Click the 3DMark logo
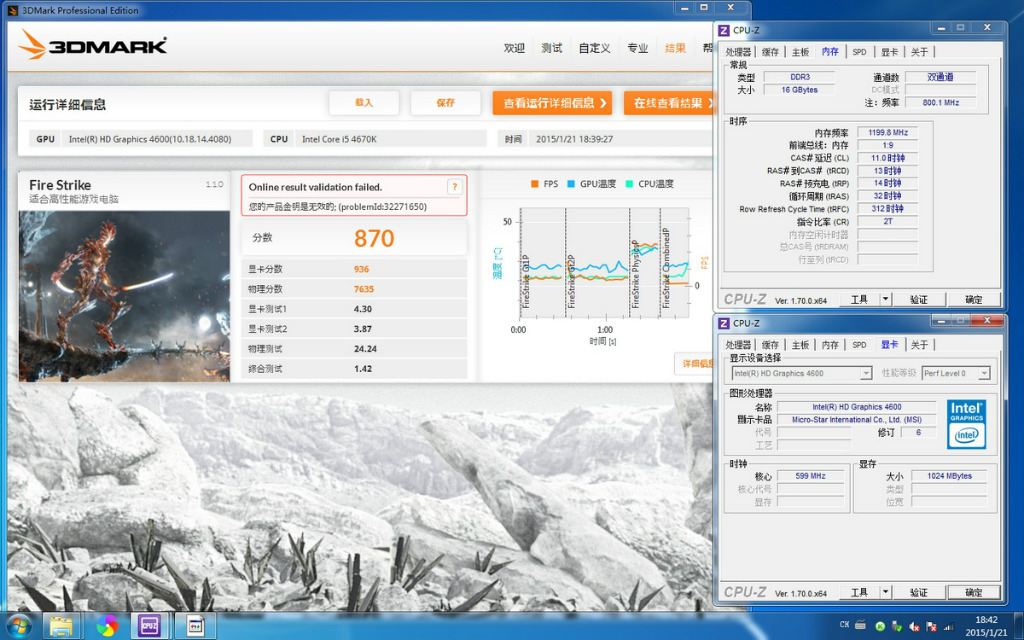Viewport: 1024px width, 640px height. point(93,45)
